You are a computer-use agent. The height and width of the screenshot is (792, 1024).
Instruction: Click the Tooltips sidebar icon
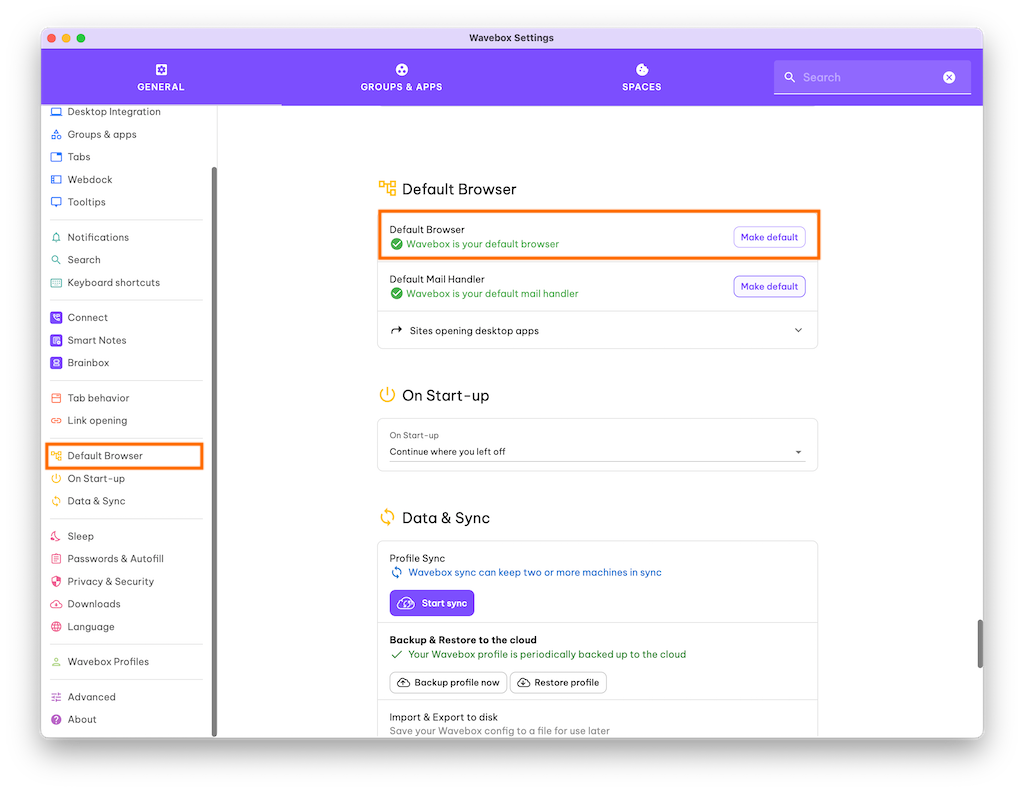(x=56, y=202)
